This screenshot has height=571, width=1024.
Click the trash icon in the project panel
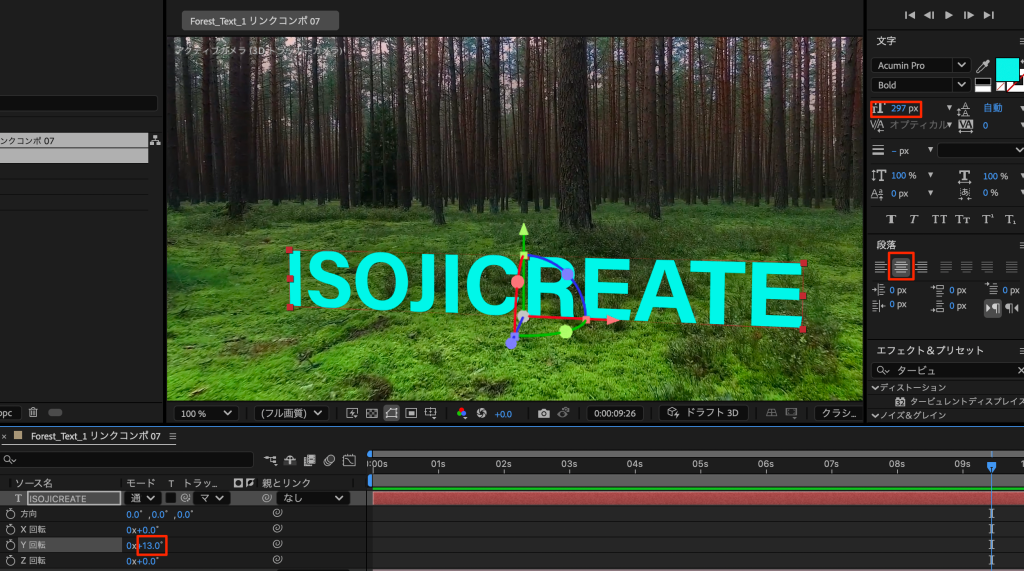33,412
